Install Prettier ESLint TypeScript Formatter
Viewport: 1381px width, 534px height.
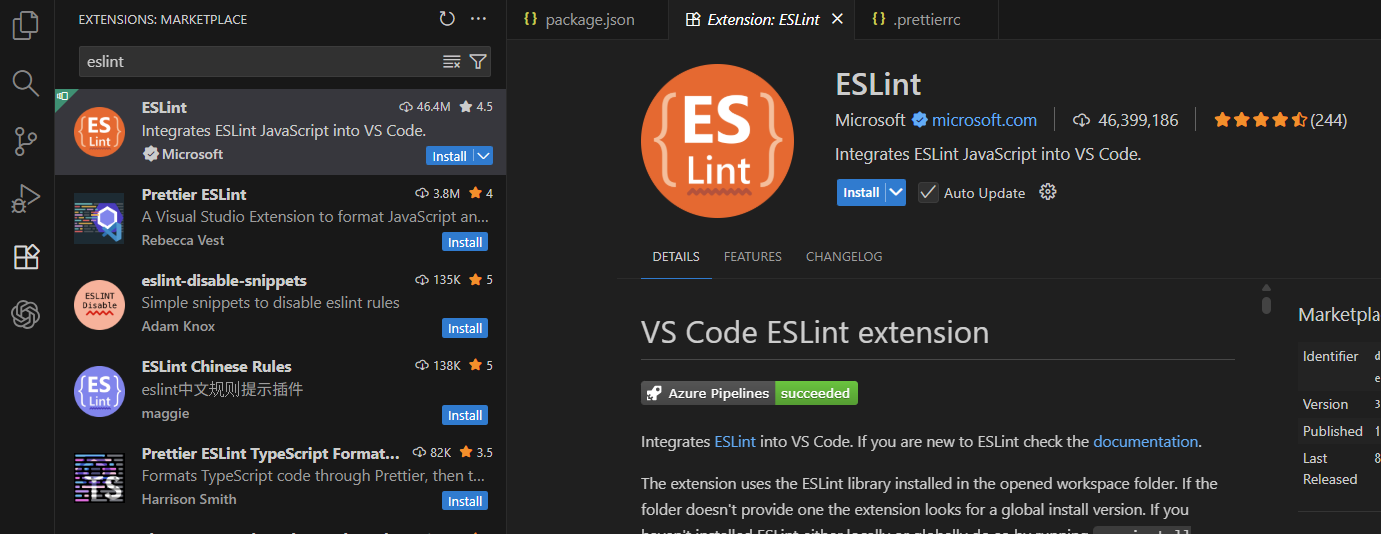click(x=465, y=501)
